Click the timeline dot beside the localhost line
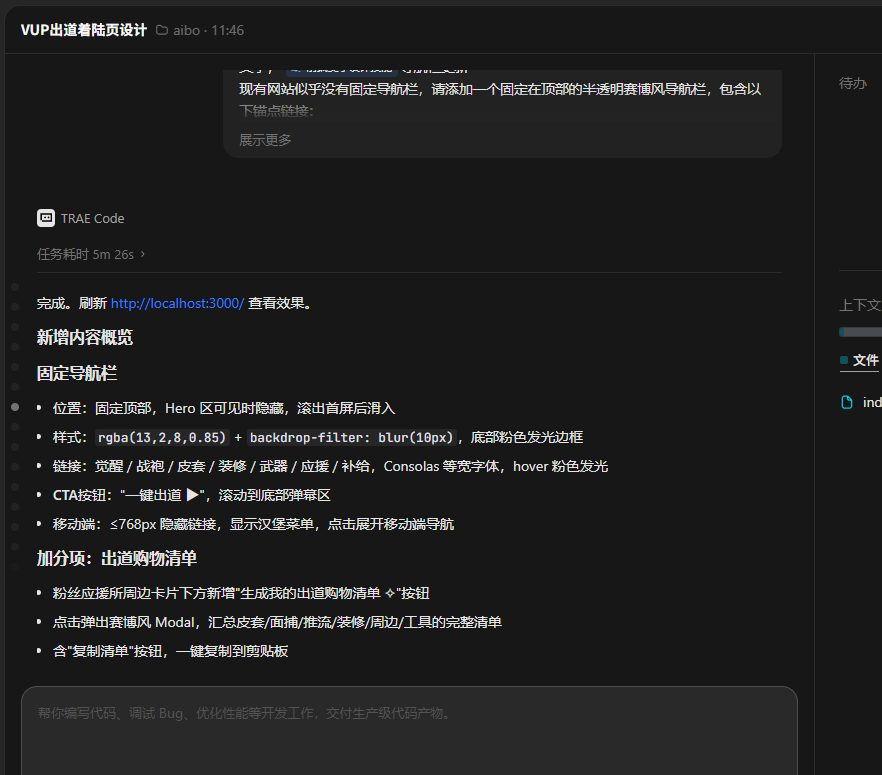 (15, 307)
